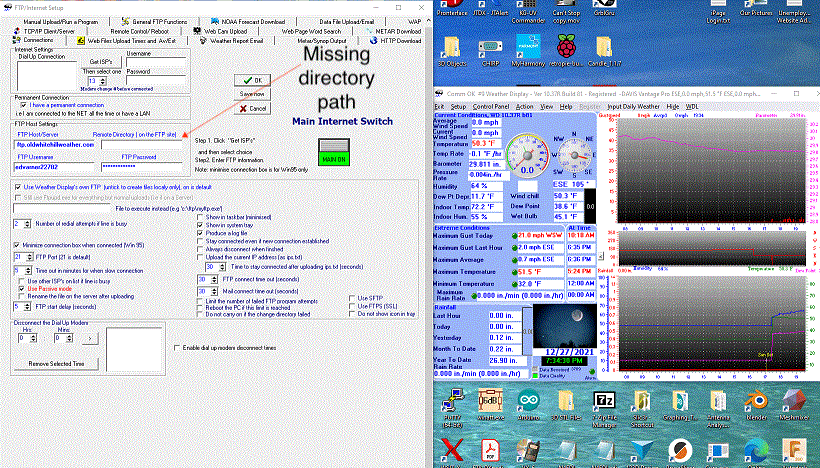Adjust the slow connection time out minutes spinner
Screen dimensions: 820x468
28,271
